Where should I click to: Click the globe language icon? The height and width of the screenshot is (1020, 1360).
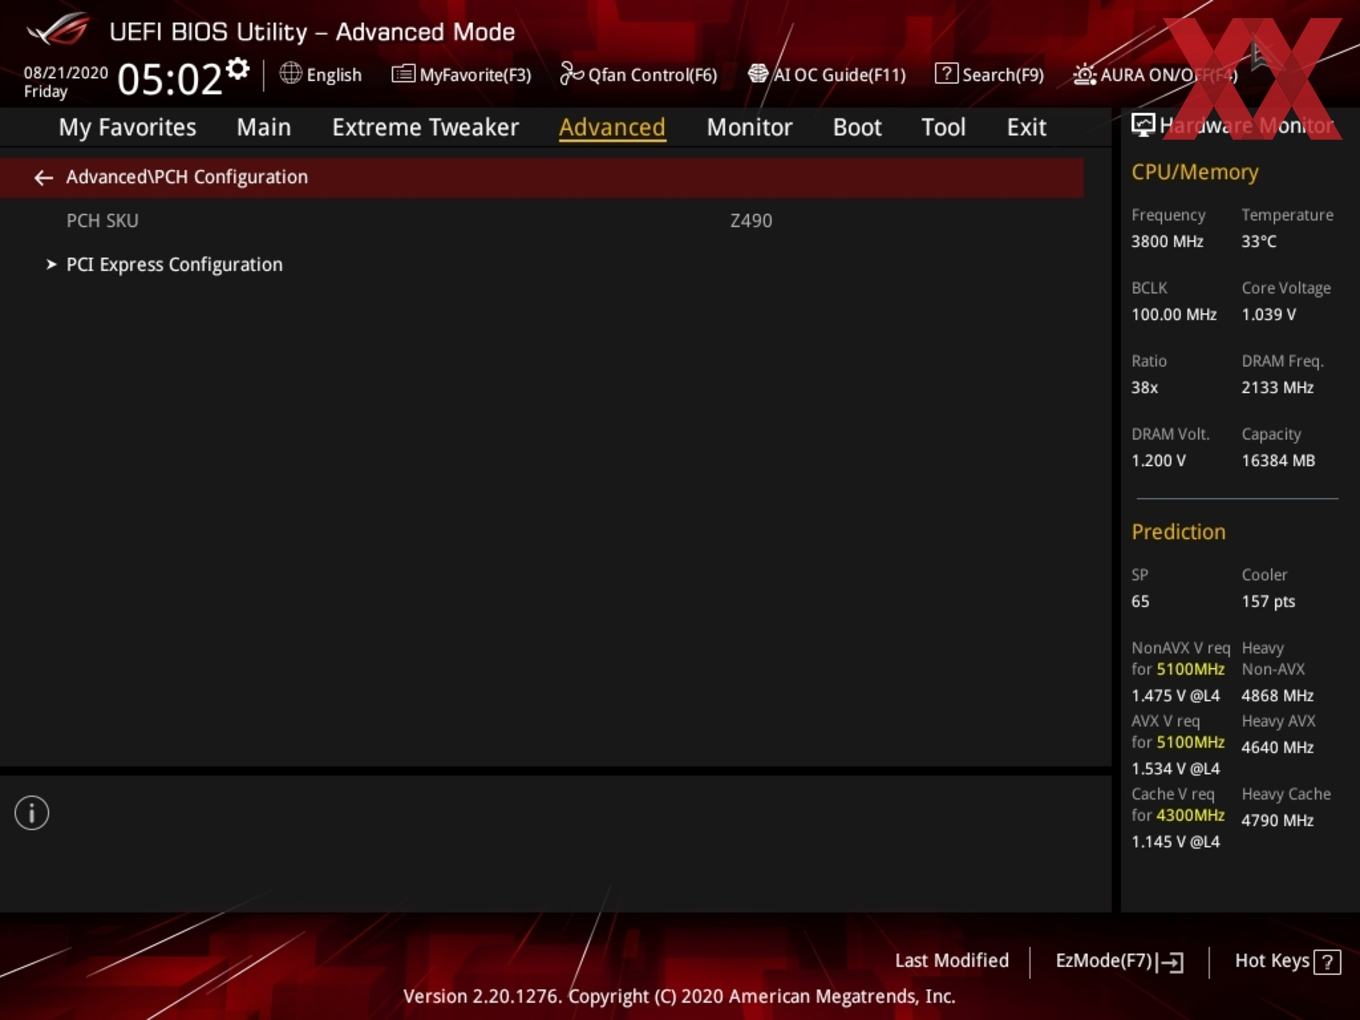(290, 73)
